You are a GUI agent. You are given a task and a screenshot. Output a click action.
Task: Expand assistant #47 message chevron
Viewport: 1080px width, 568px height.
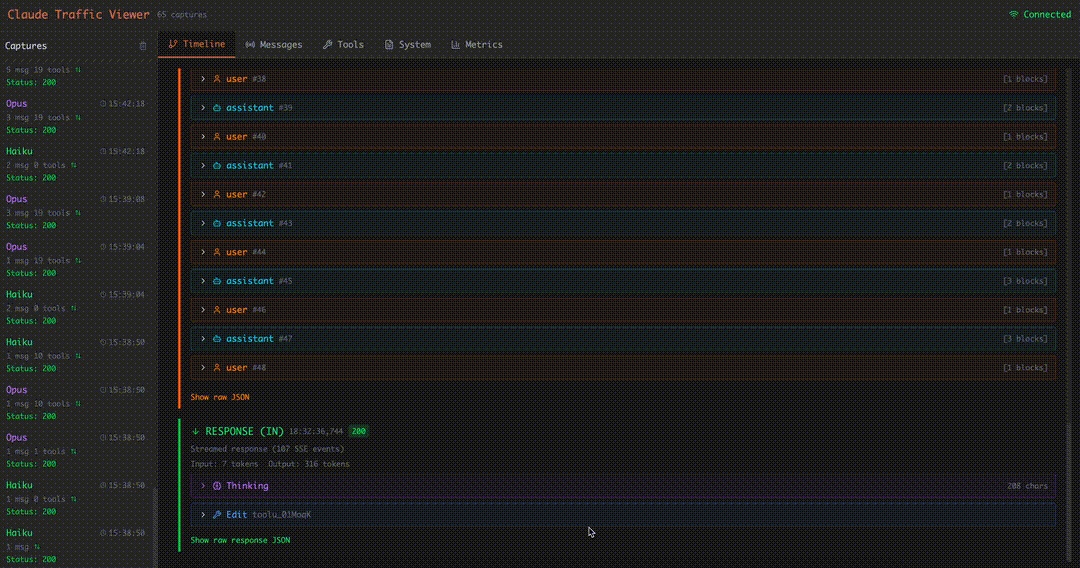coord(203,339)
